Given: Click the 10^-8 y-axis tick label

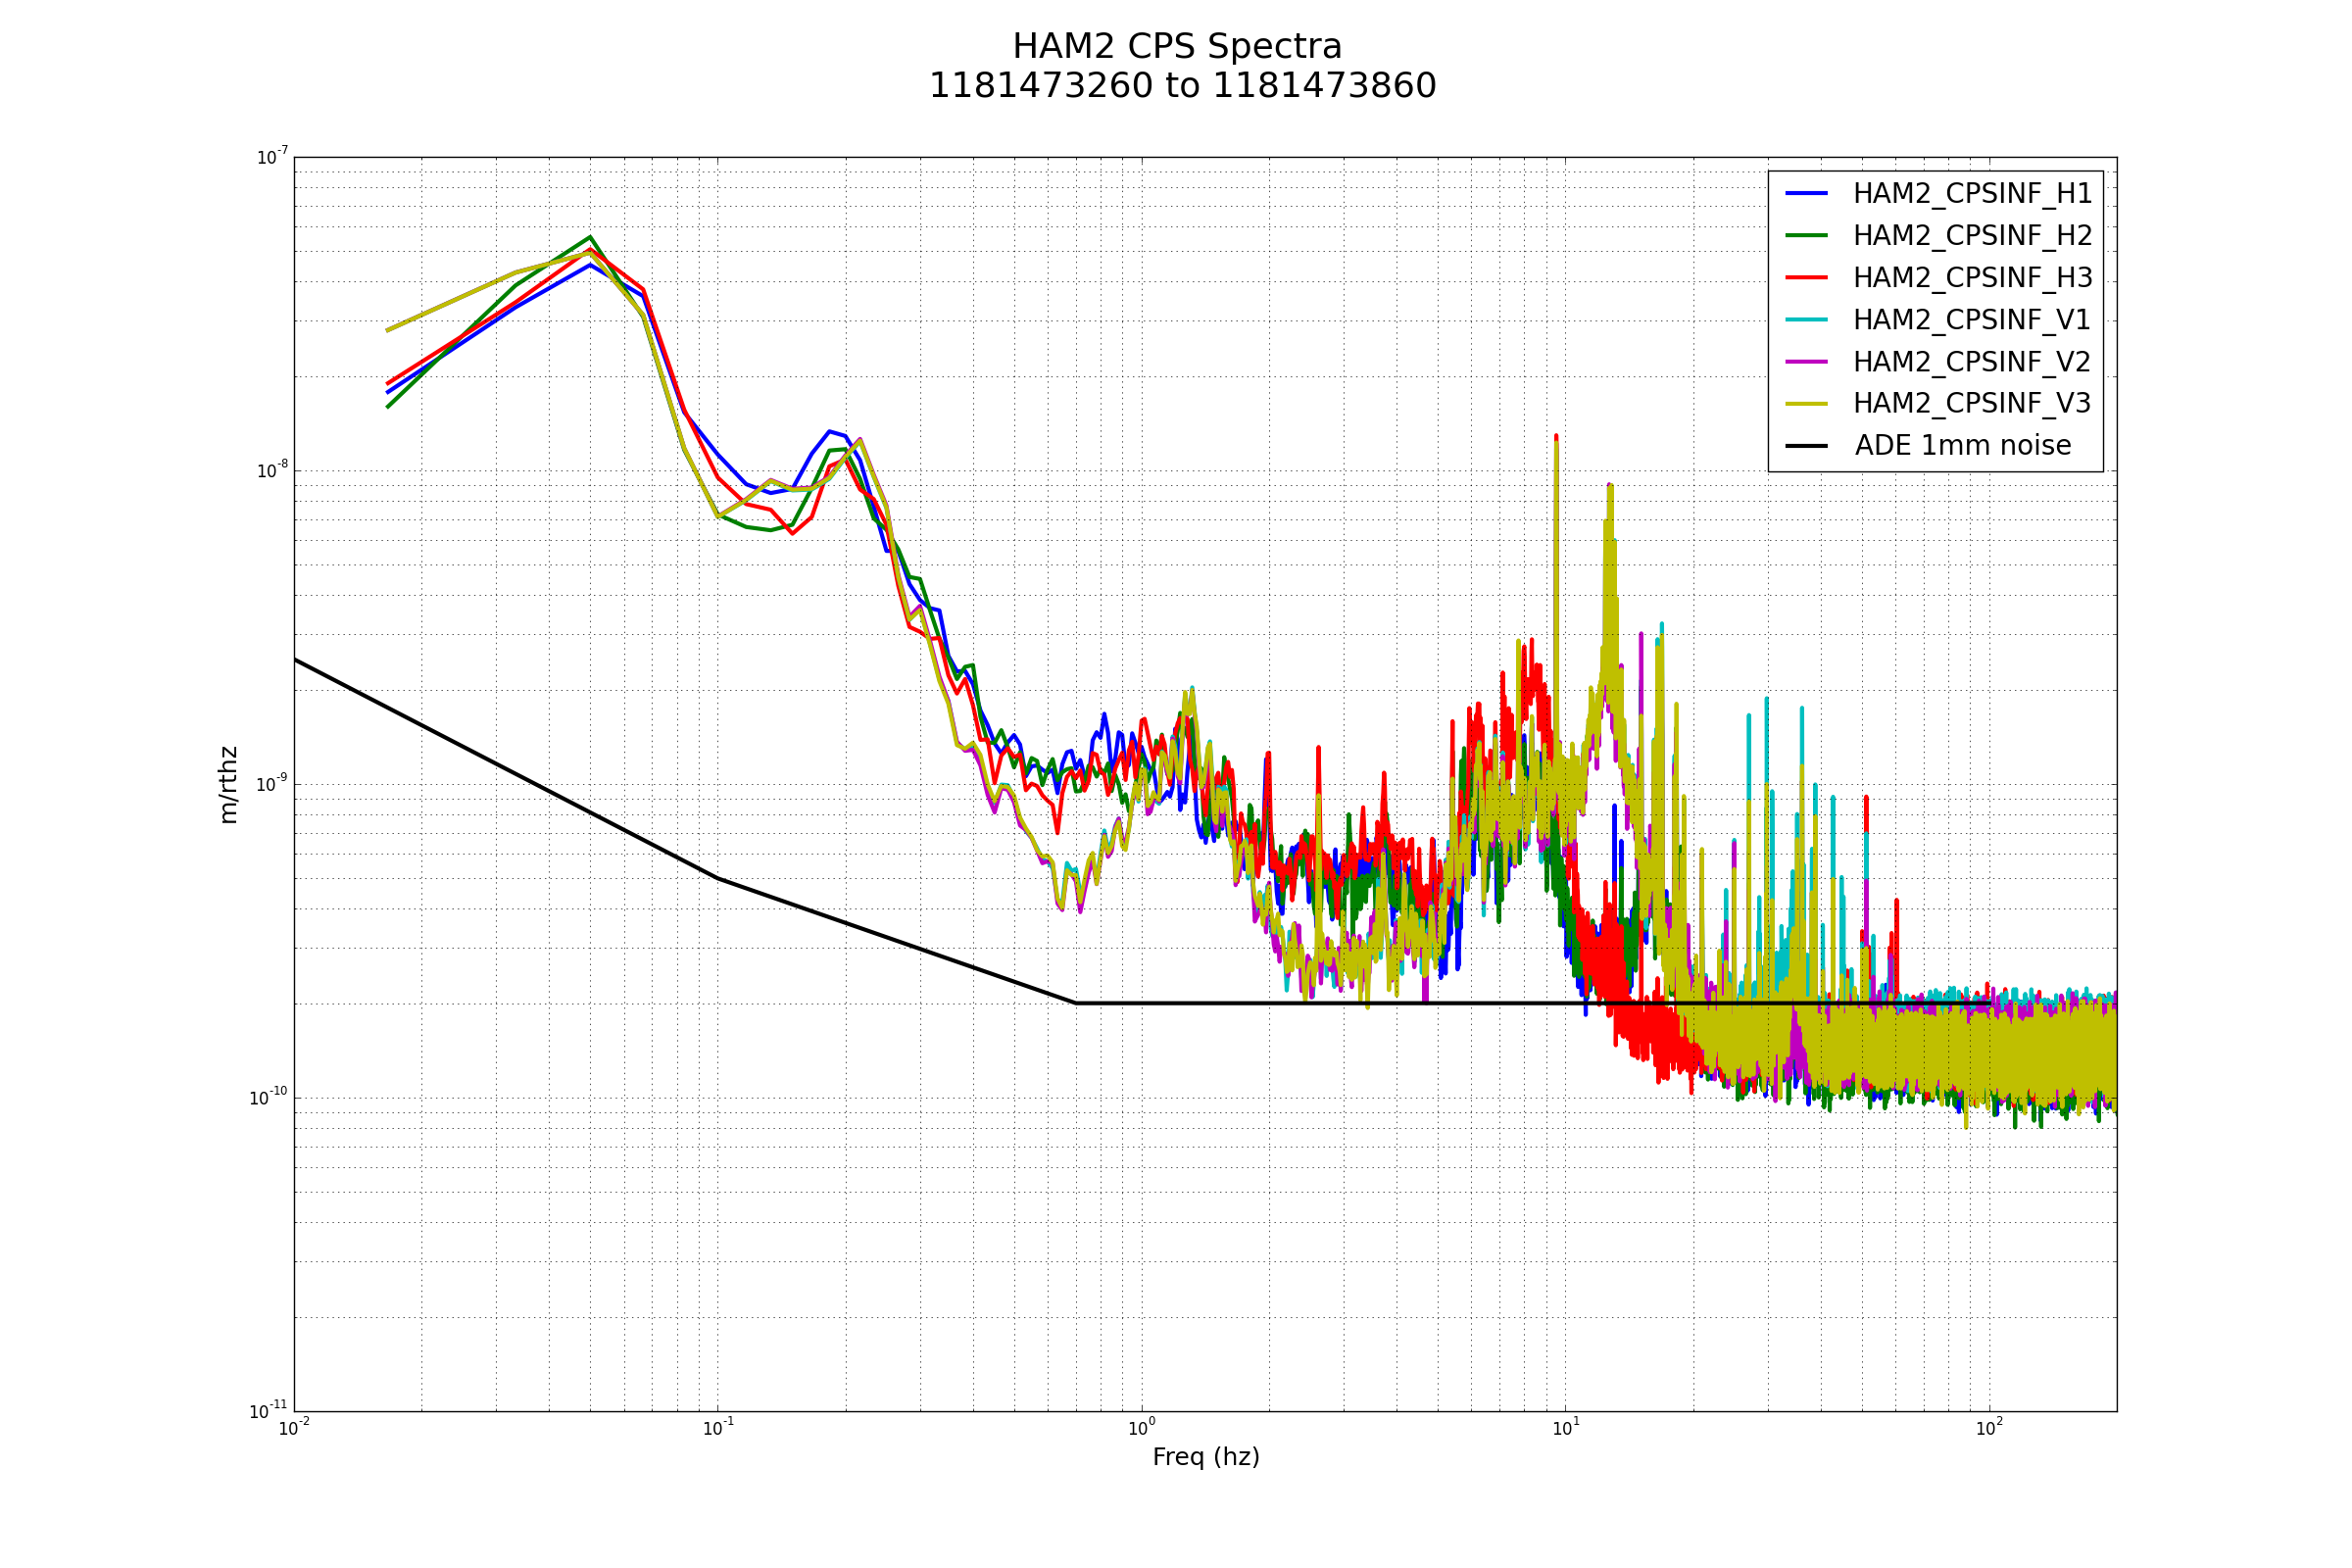Looking at the screenshot, I should [272, 470].
